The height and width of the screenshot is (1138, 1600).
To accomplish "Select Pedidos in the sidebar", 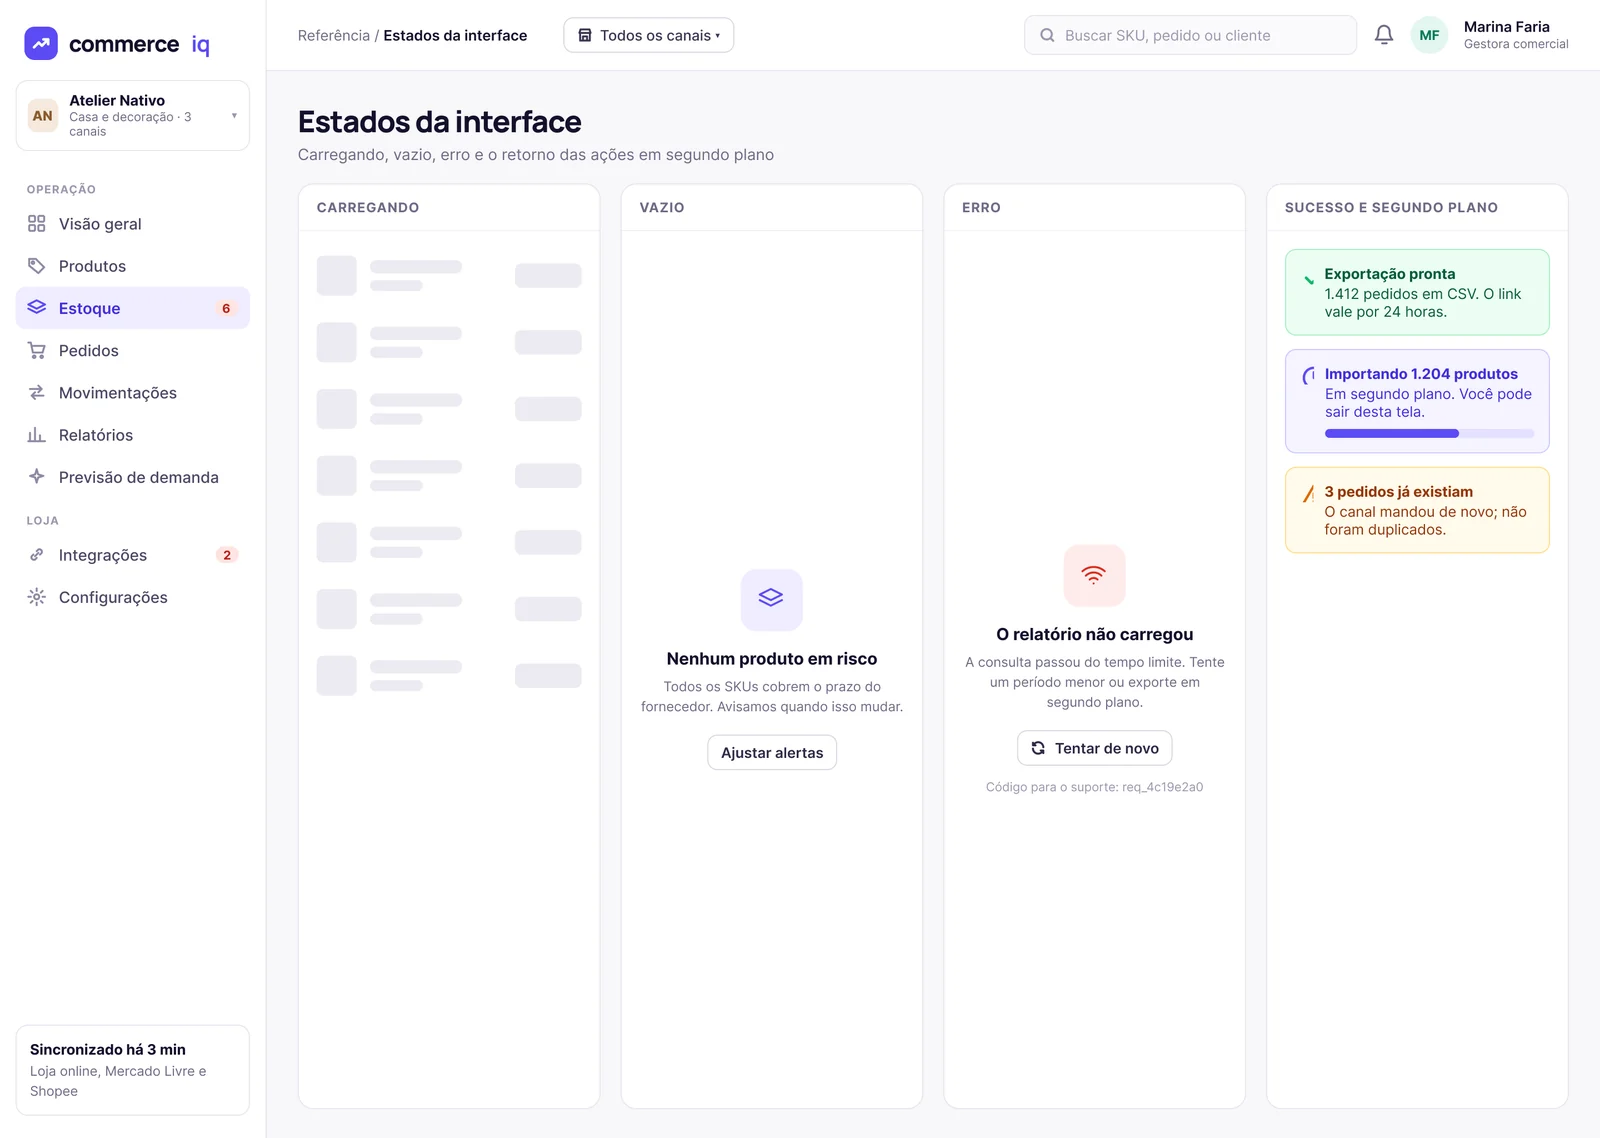I will 133,350.
